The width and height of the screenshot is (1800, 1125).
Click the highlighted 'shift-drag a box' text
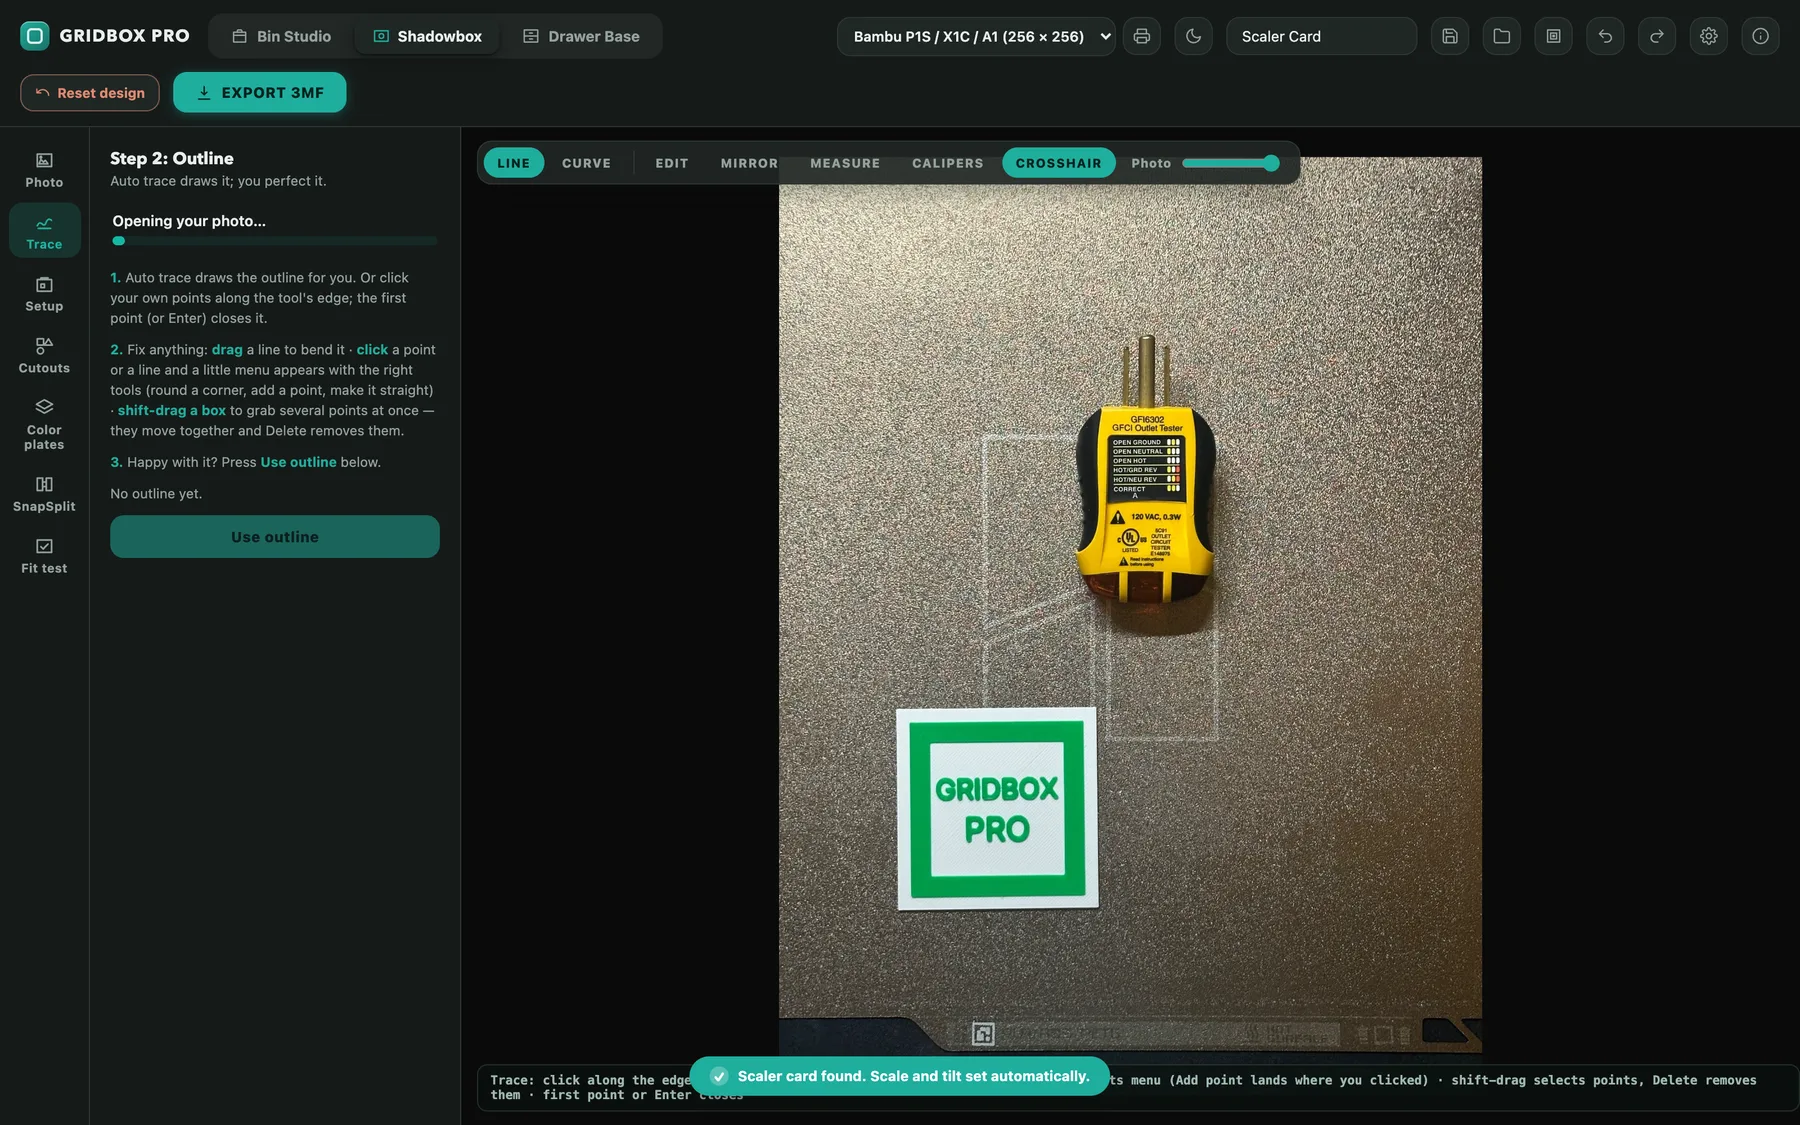point(172,410)
